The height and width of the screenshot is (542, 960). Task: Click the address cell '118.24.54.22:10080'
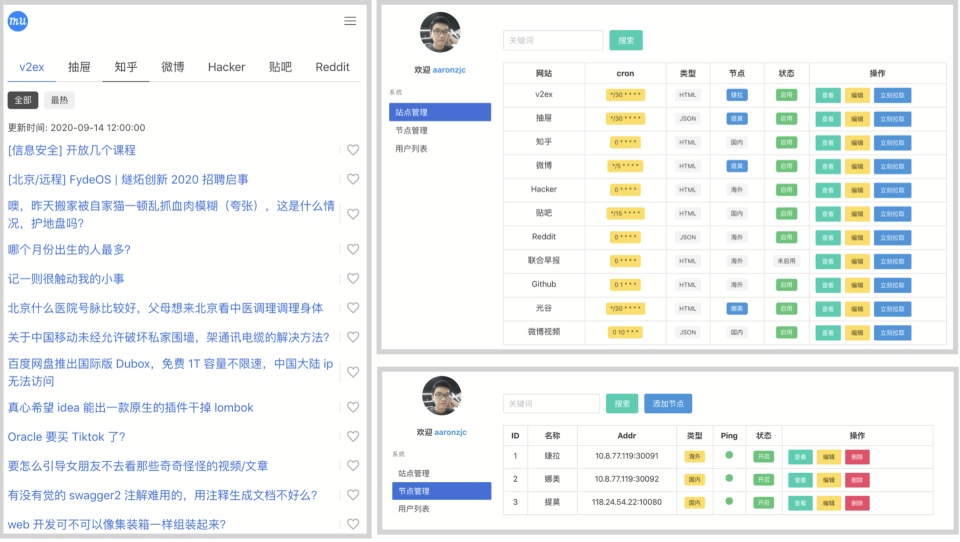(626, 502)
